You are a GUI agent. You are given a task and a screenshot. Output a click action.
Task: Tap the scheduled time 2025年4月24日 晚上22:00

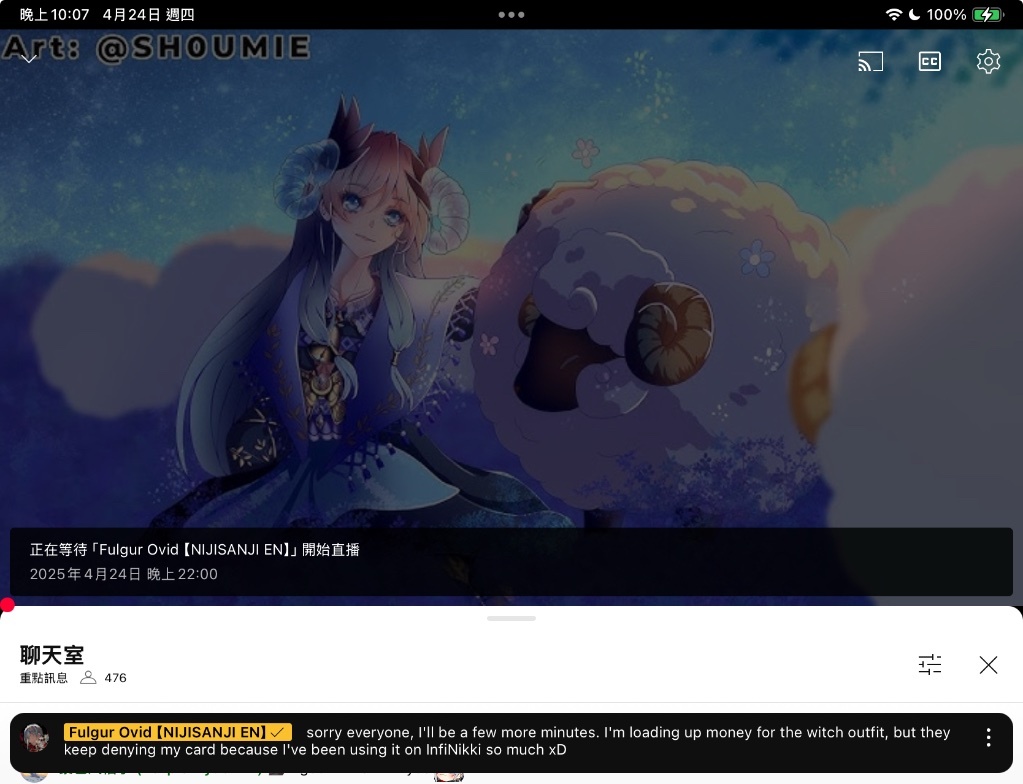[123, 574]
